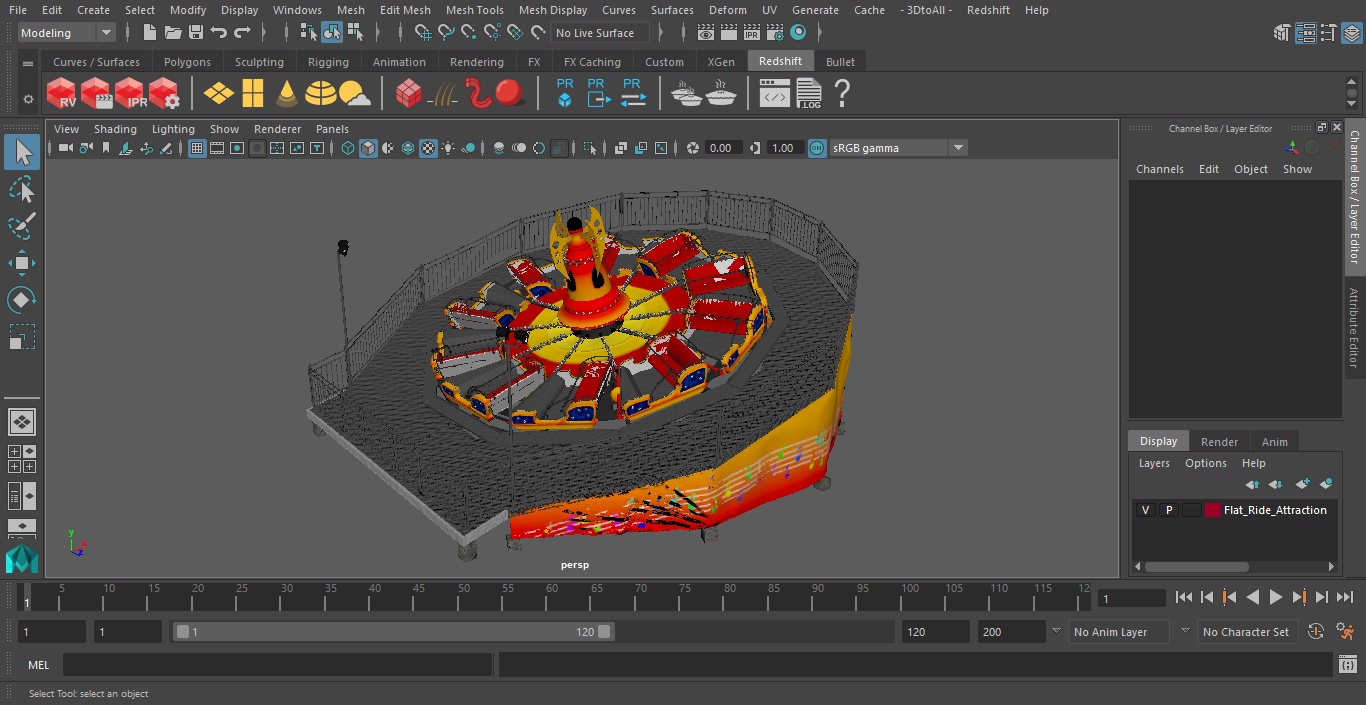Switch to the XGen shelf tab
1366x705 pixels.
tap(721, 62)
